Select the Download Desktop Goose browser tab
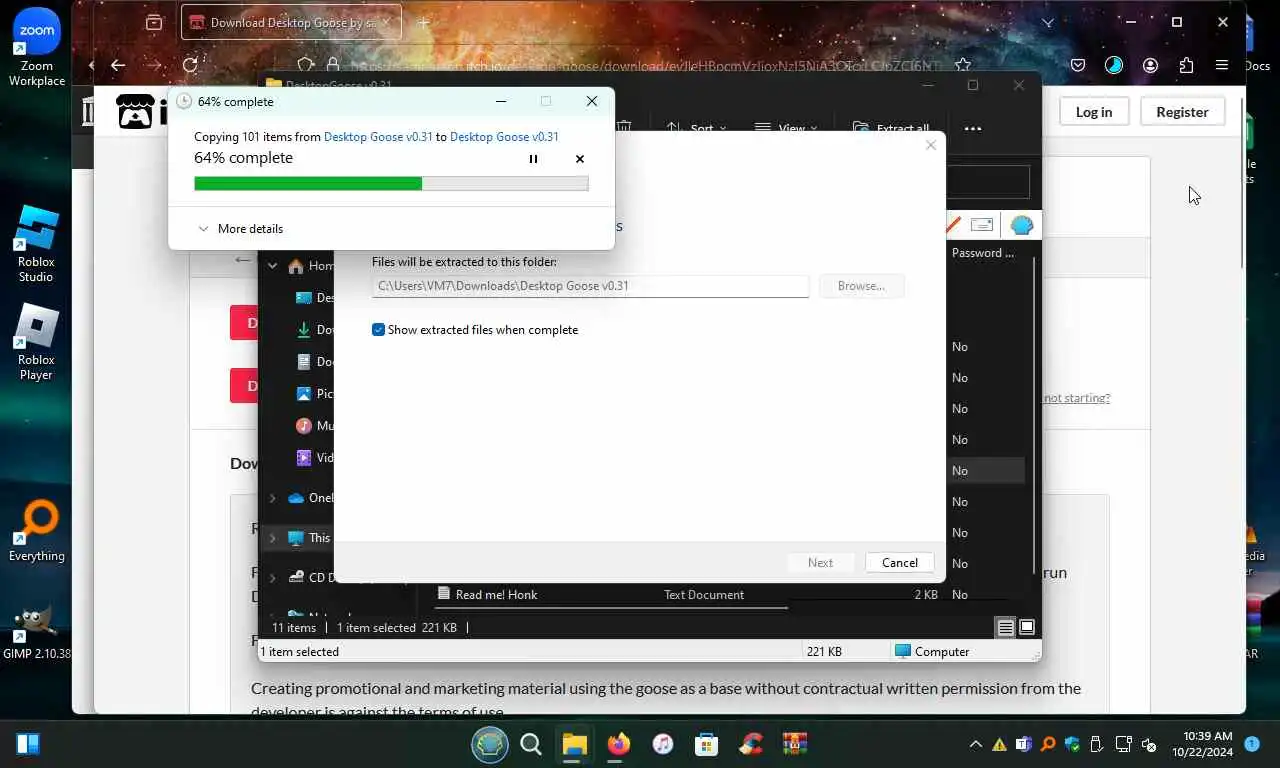The image size is (1280, 768). 290,22
